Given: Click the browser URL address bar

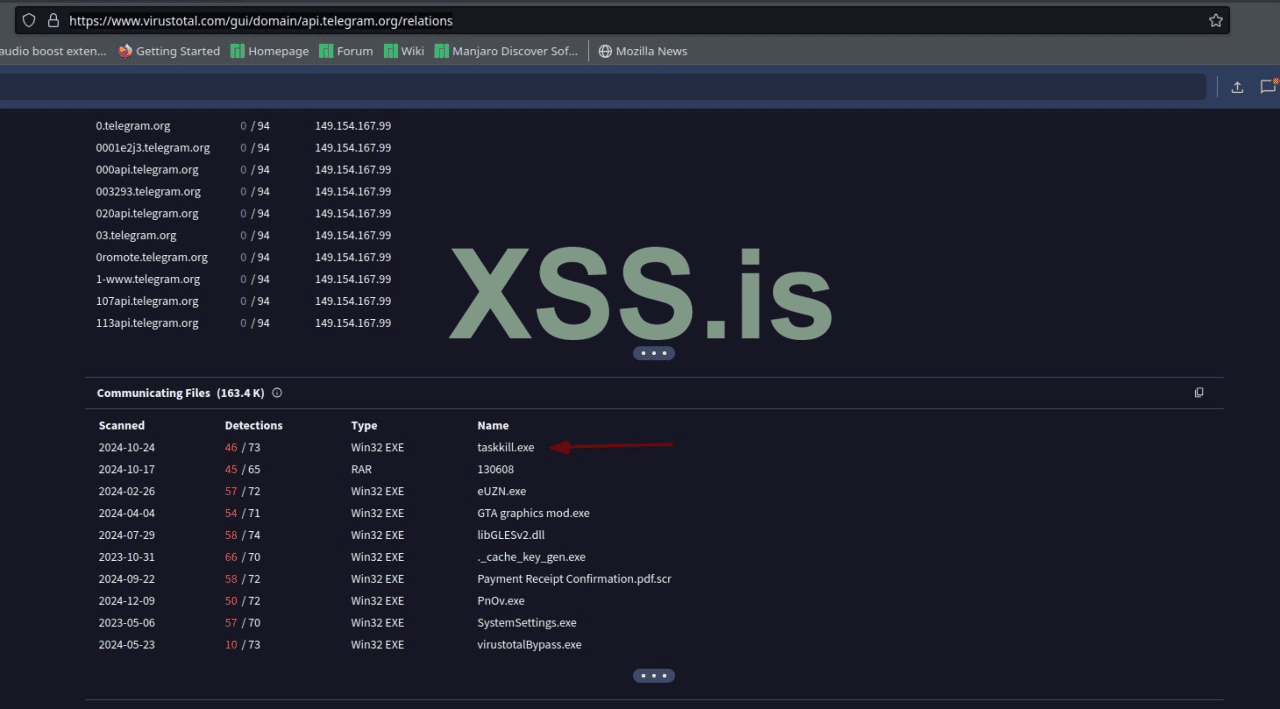Looking at the screenshot, I should (x=622, y=20).
